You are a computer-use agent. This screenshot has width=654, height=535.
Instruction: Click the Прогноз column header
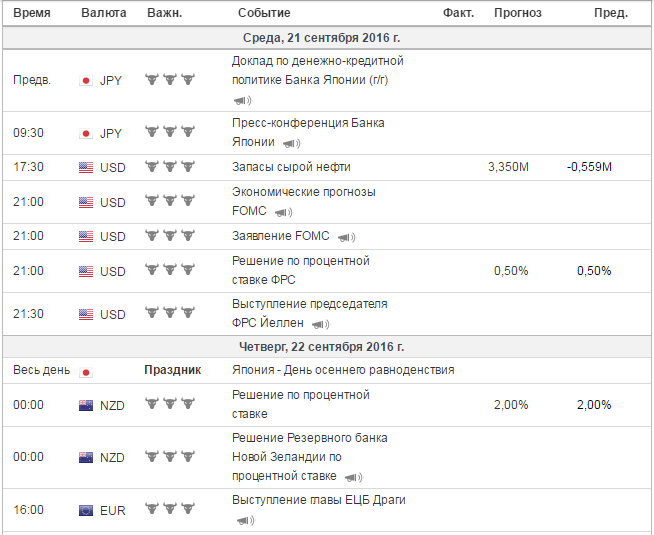518,13
